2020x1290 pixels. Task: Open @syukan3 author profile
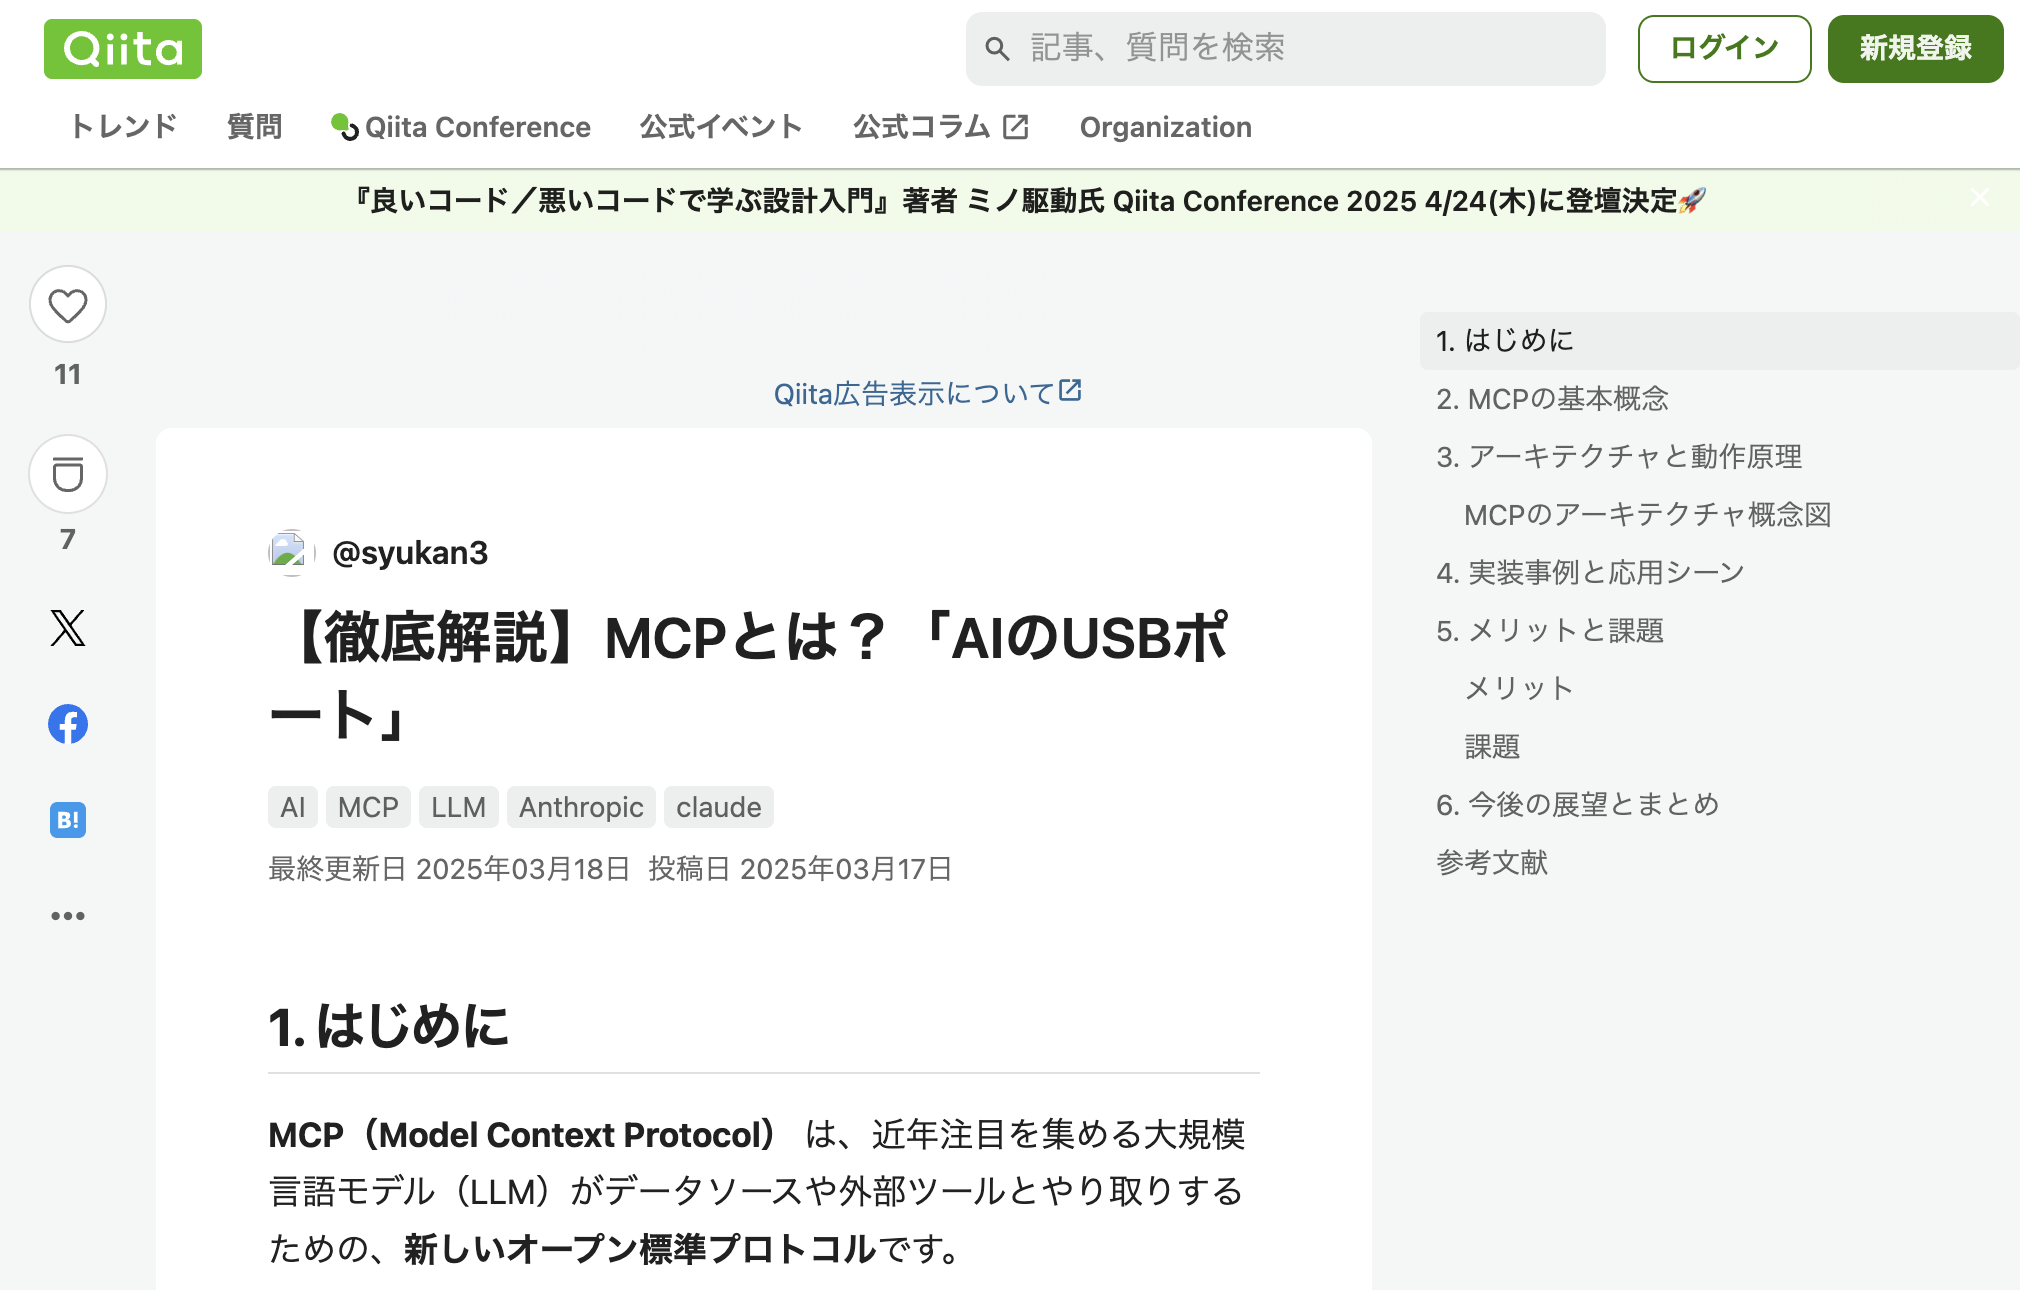click(x=410, y=553)
